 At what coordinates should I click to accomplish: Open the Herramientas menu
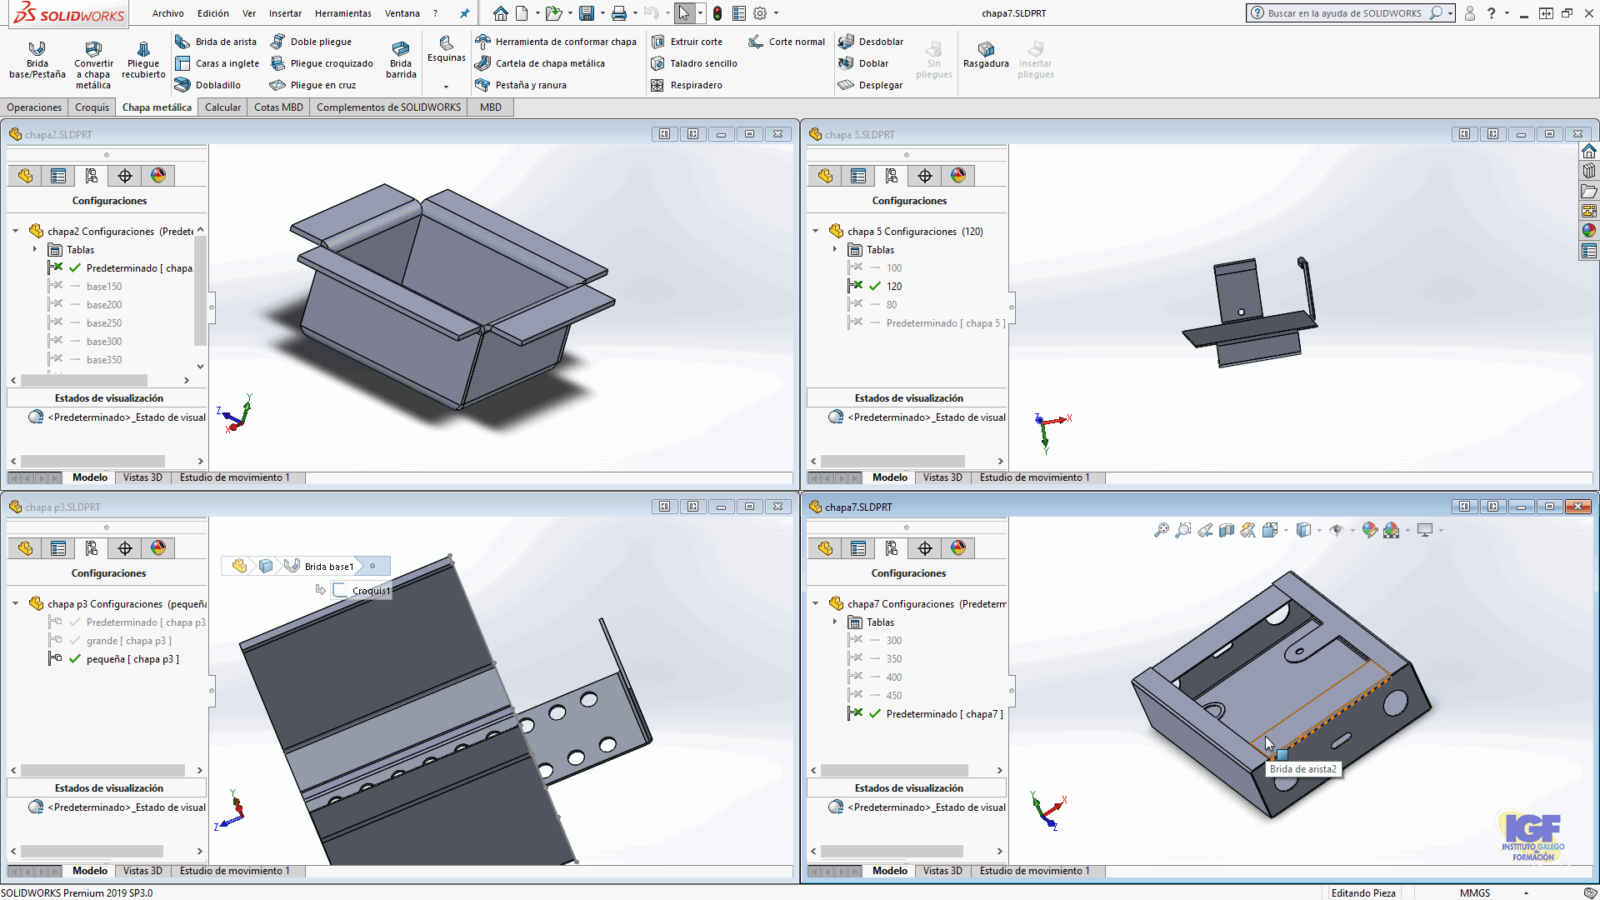[x=343, y=14]
